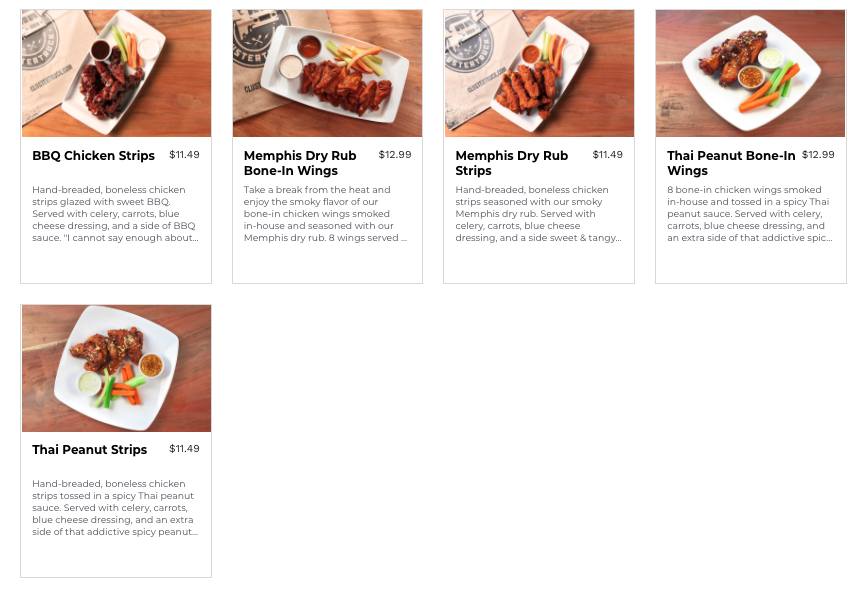
Task: Open the Memphis Dry Rub Bone-In Wings photo
Action: pyautogui.click(x=328, y=73)
